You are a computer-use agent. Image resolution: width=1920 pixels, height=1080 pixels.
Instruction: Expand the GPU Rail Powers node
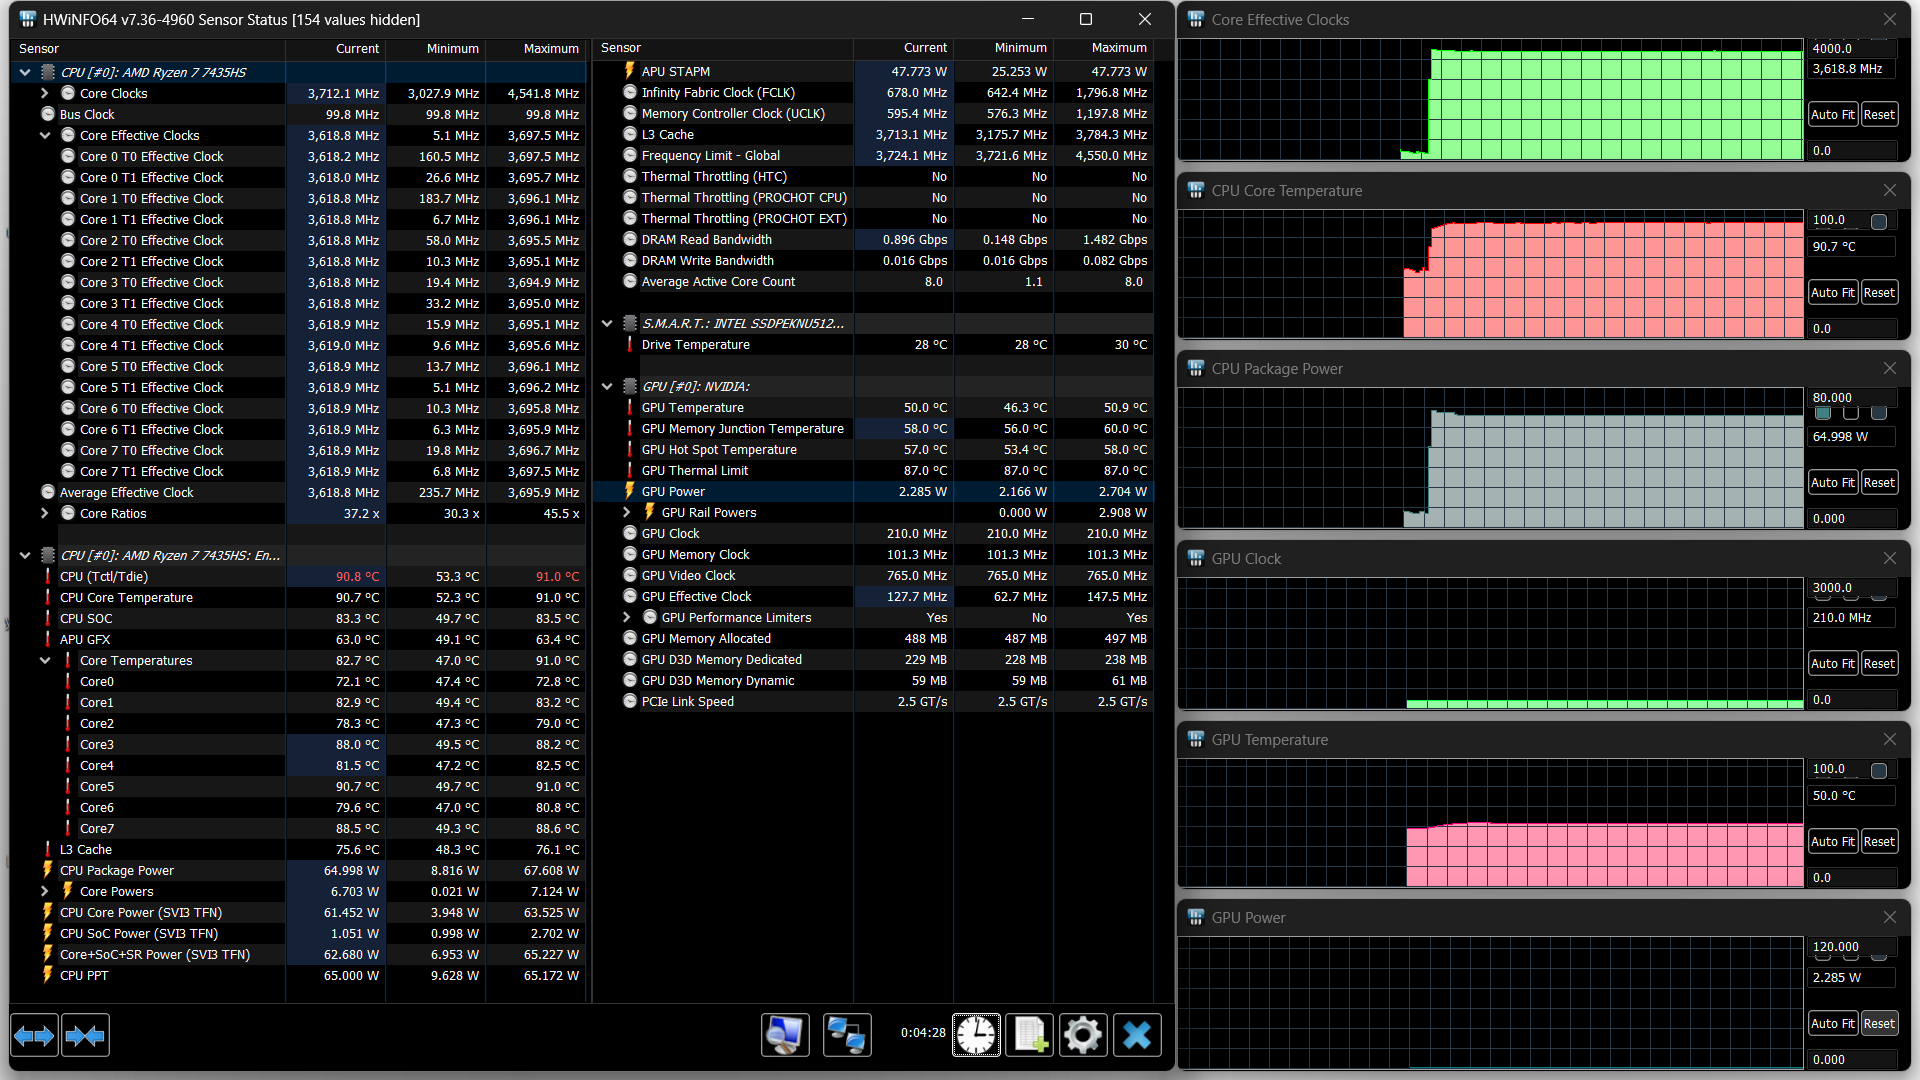click(x=627, y=512)
